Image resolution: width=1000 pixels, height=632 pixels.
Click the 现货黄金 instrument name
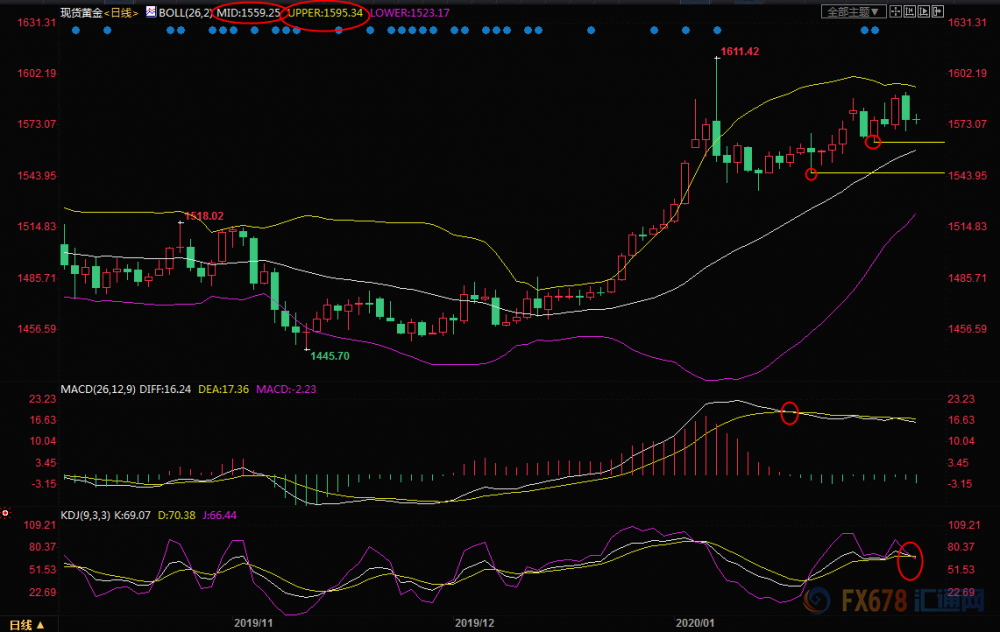pos(82,13)
